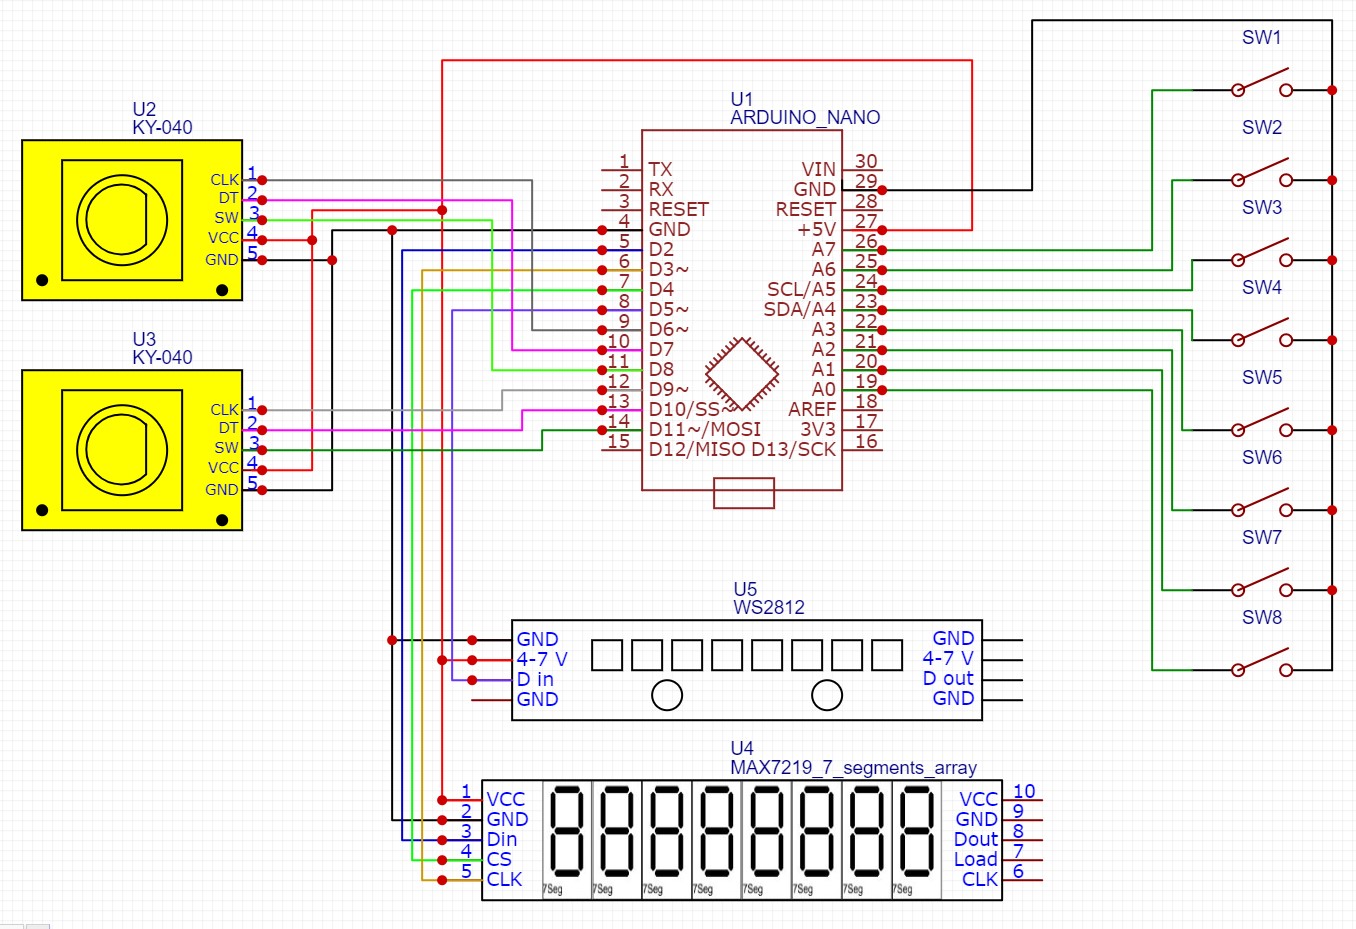Click the SW pin label on U3 encoder

point(227,448)
